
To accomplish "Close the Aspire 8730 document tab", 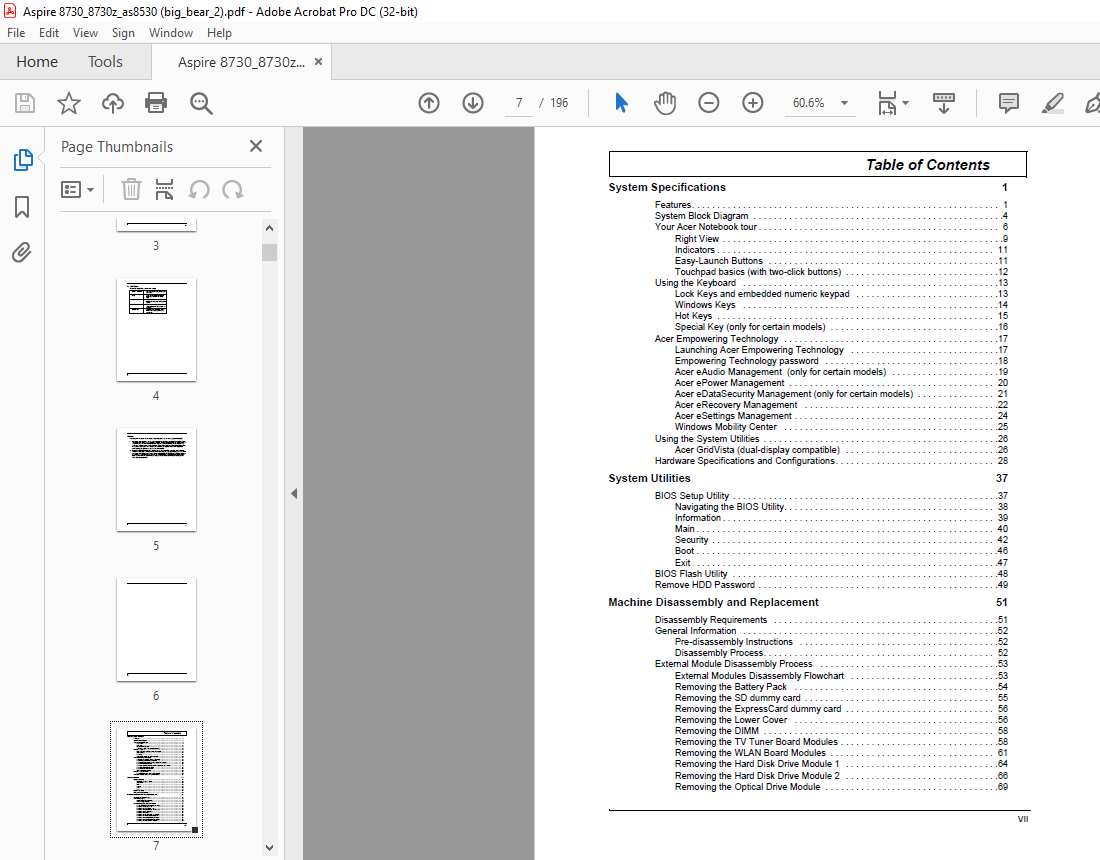I will (x=318, y=62).
